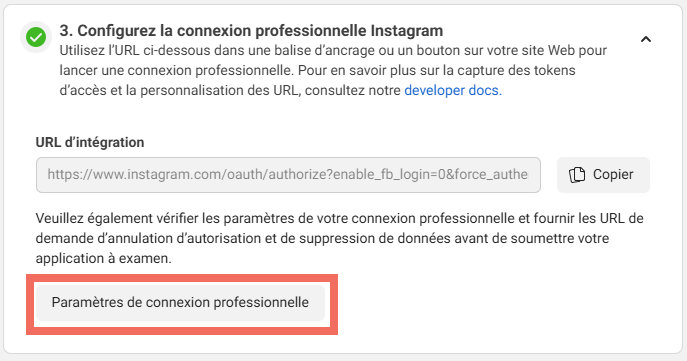Click the heading Configurez la connexion professionnelle Instagram

point(260,31)
